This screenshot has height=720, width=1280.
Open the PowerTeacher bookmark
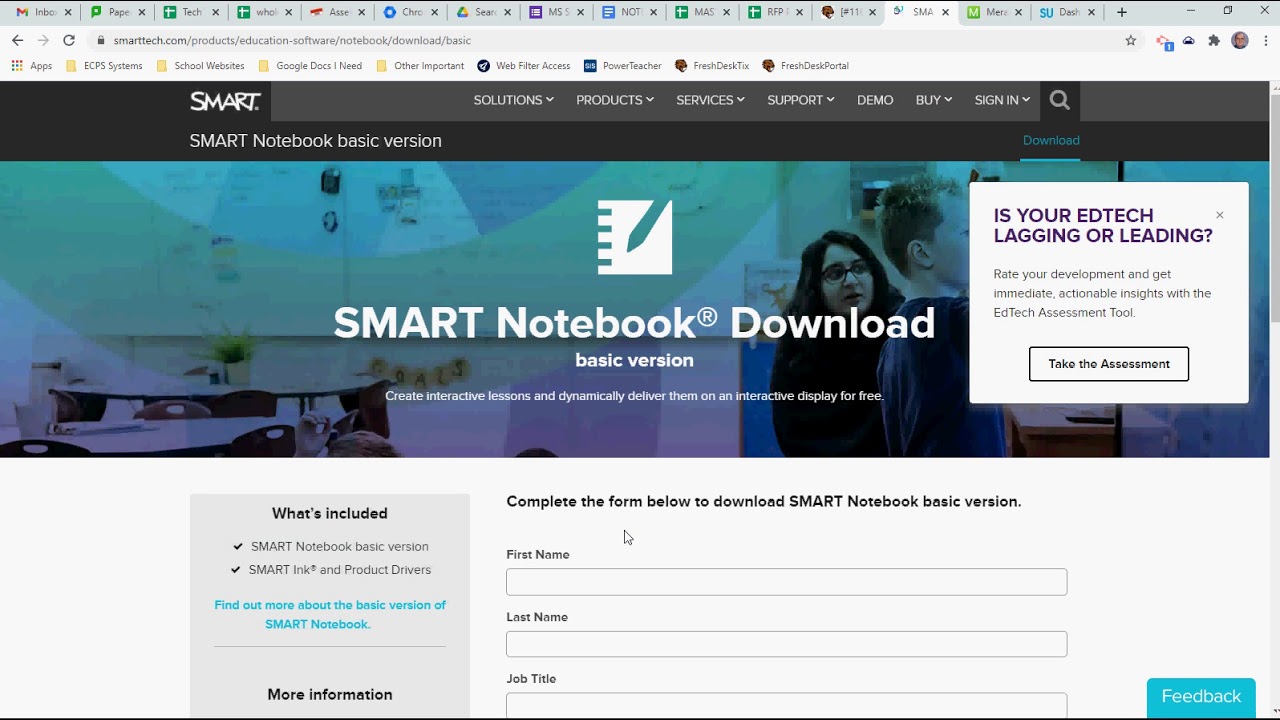(x=623, y=66)
